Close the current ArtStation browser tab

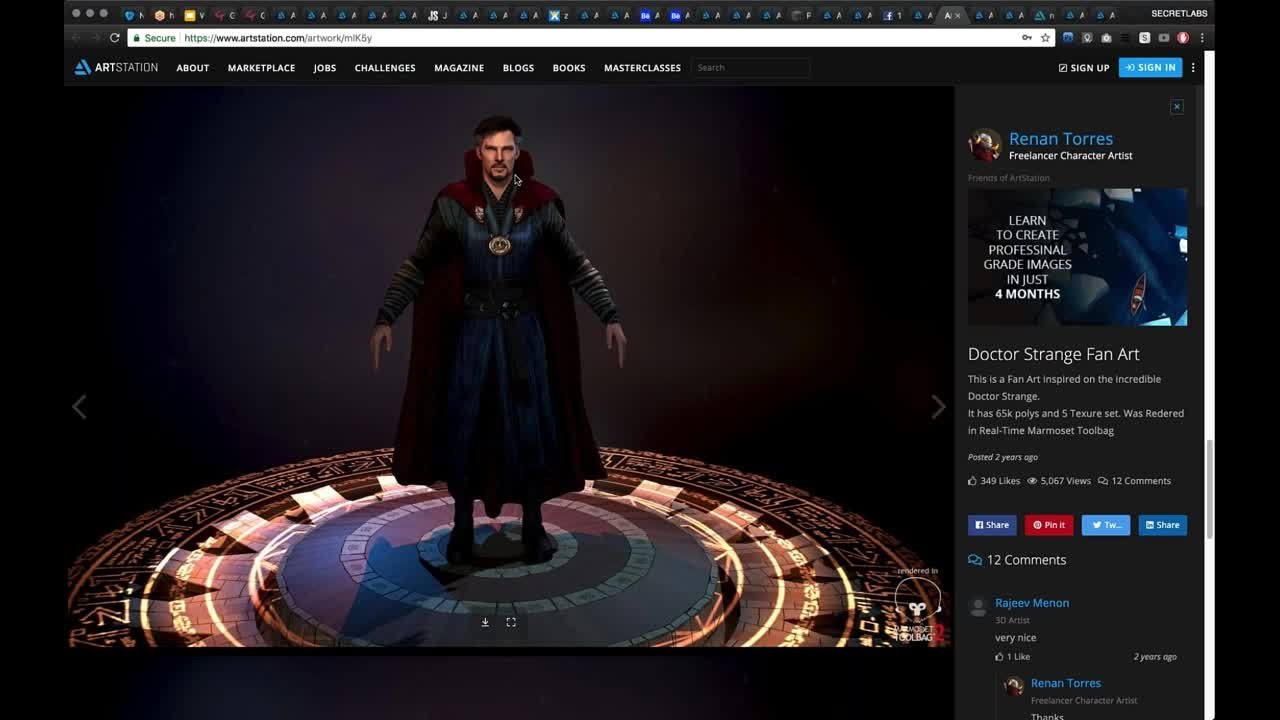tap(958, 15)
